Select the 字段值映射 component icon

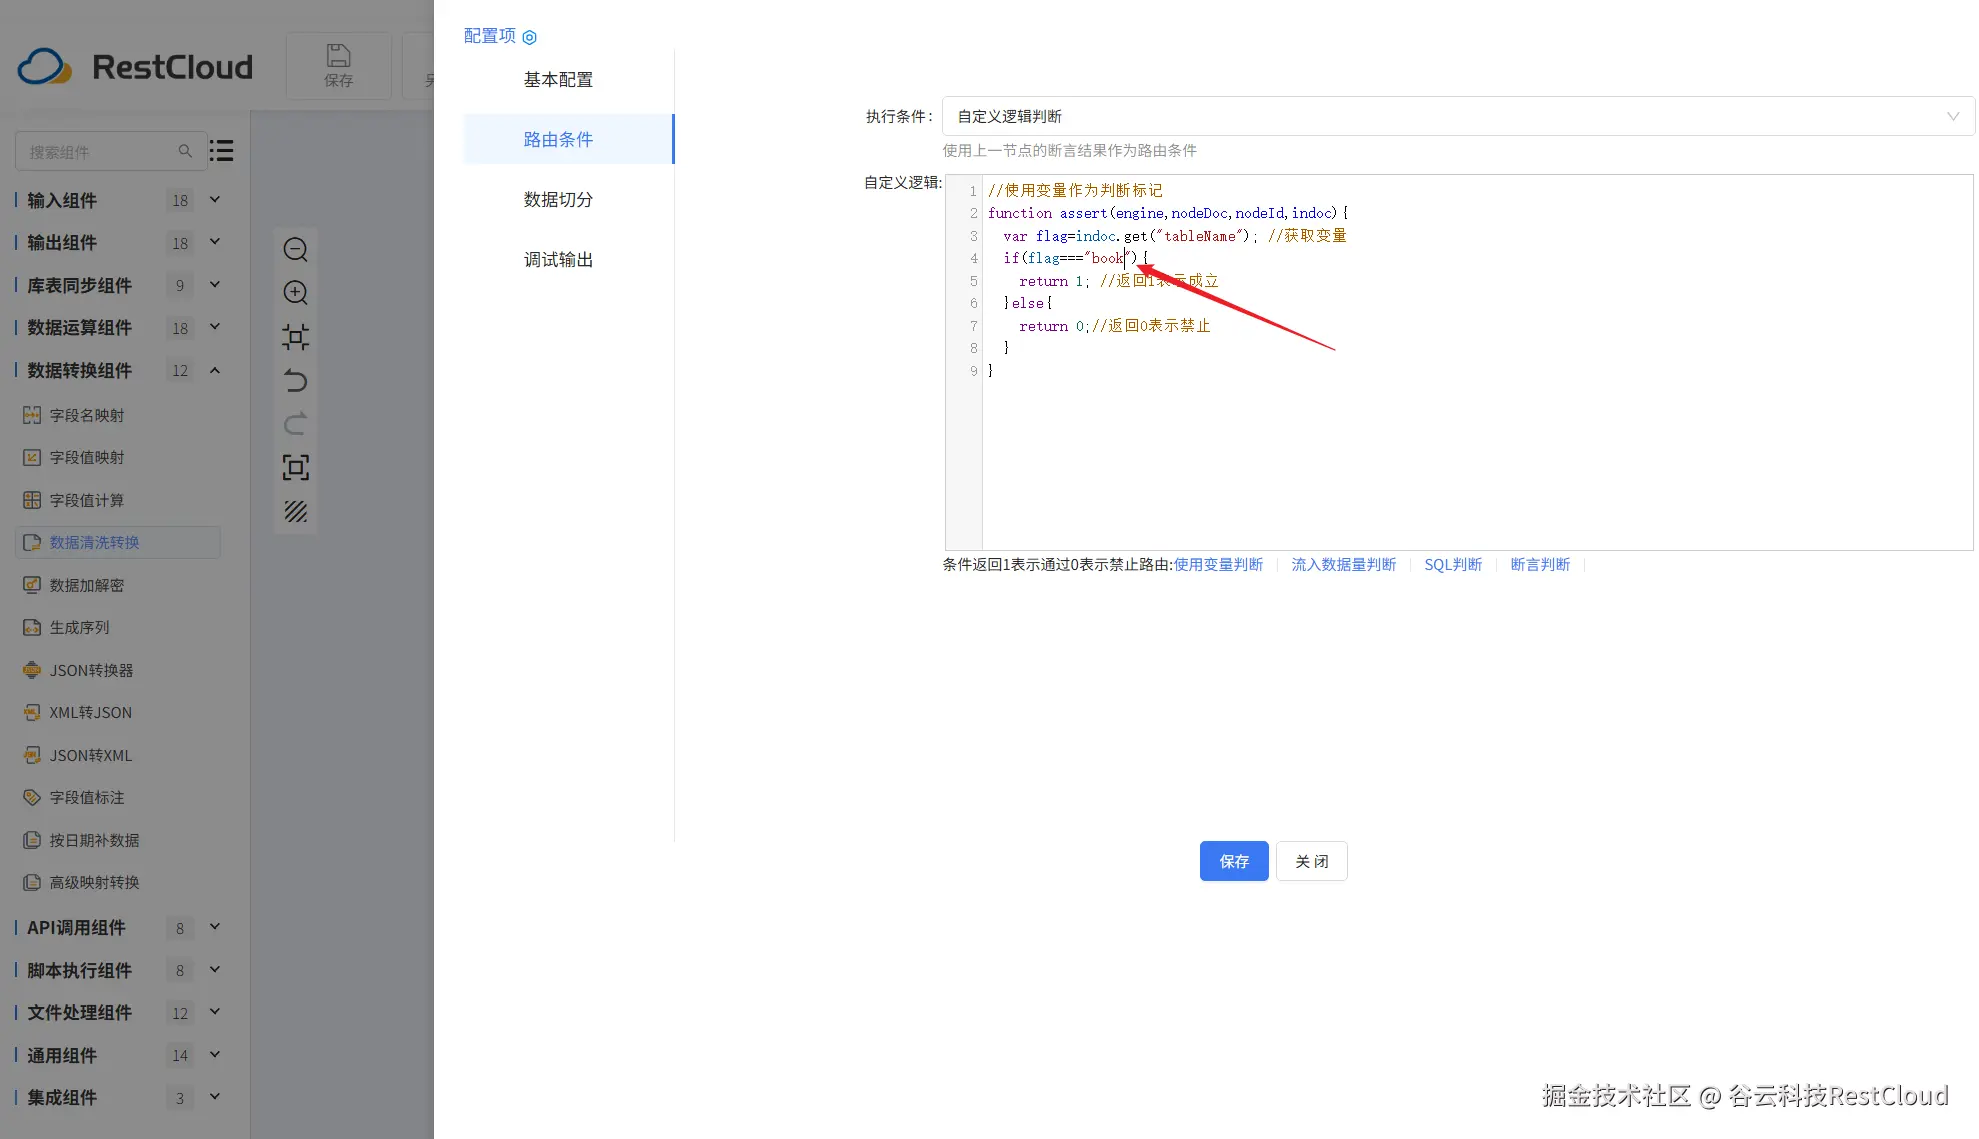click(x=32, y=457)
